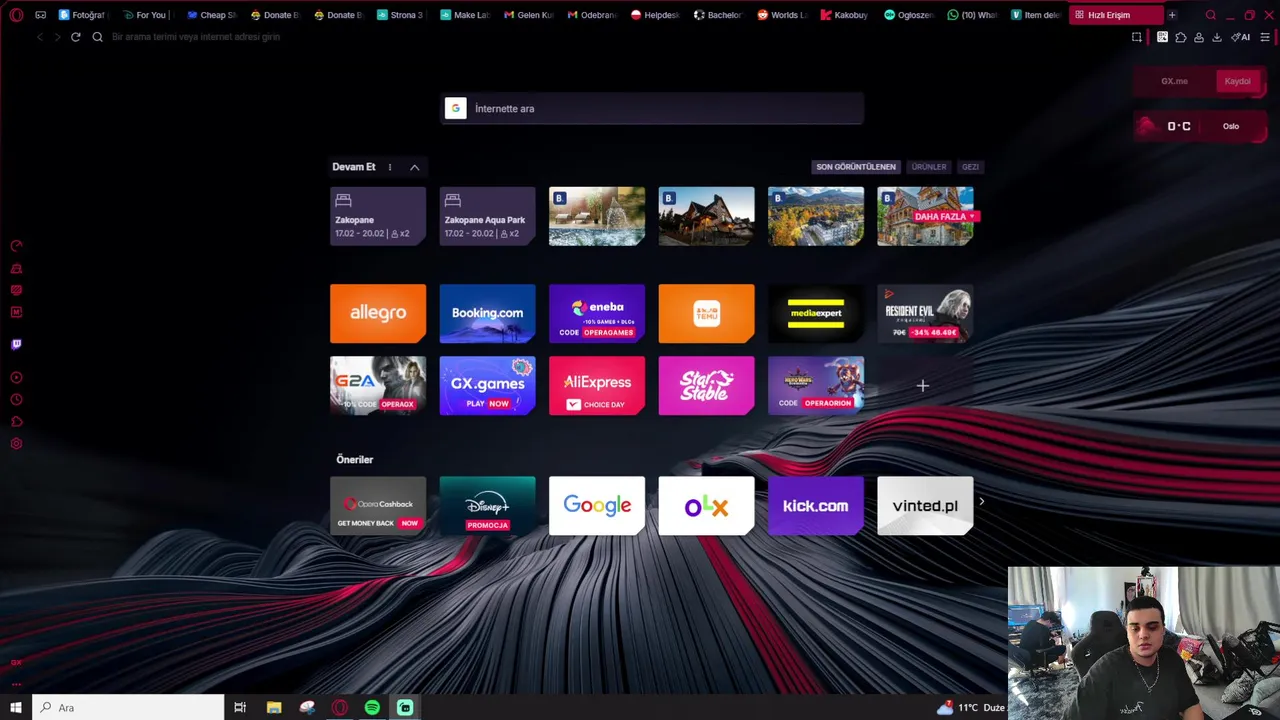Open the Star Stable speed dial
Viewport: 1280px width, 720px height.
(x=706, y=385)
